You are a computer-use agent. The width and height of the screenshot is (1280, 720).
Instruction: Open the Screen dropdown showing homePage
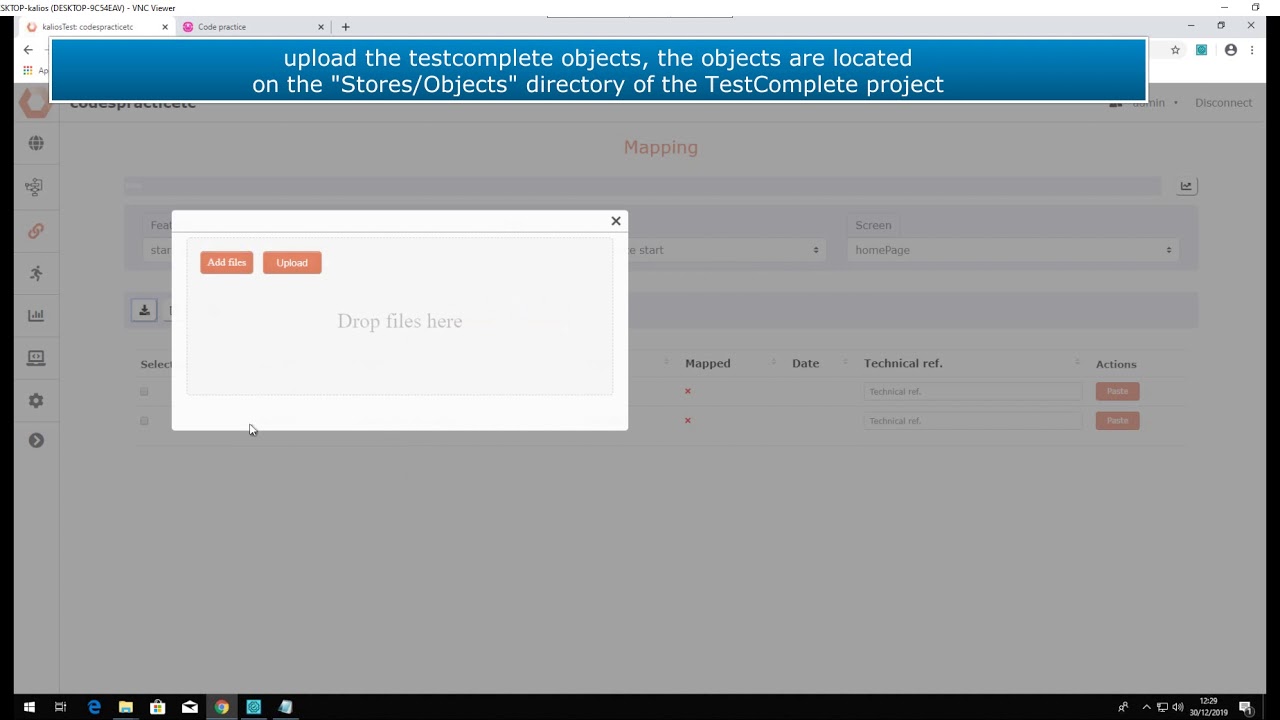coord(1013,250)
